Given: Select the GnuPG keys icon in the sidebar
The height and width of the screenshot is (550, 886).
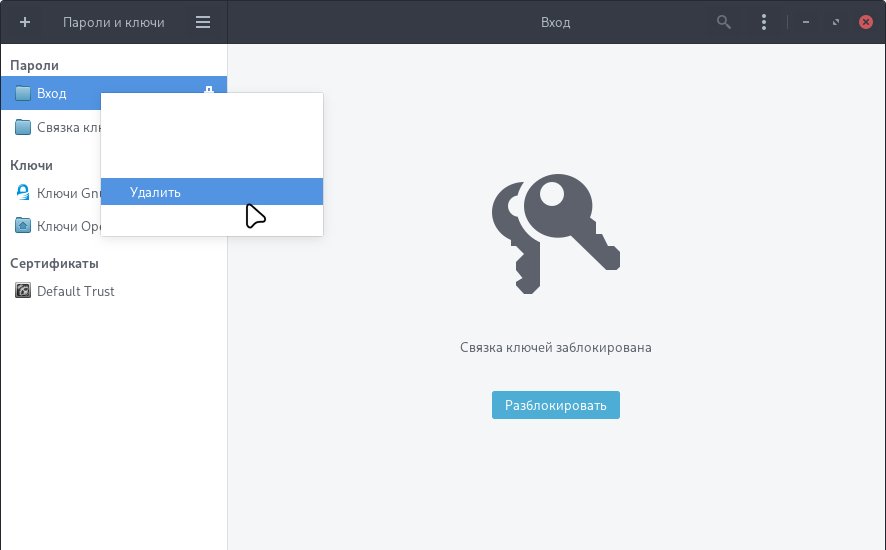Looking at the screenshot, I should (x=23, y=193).
